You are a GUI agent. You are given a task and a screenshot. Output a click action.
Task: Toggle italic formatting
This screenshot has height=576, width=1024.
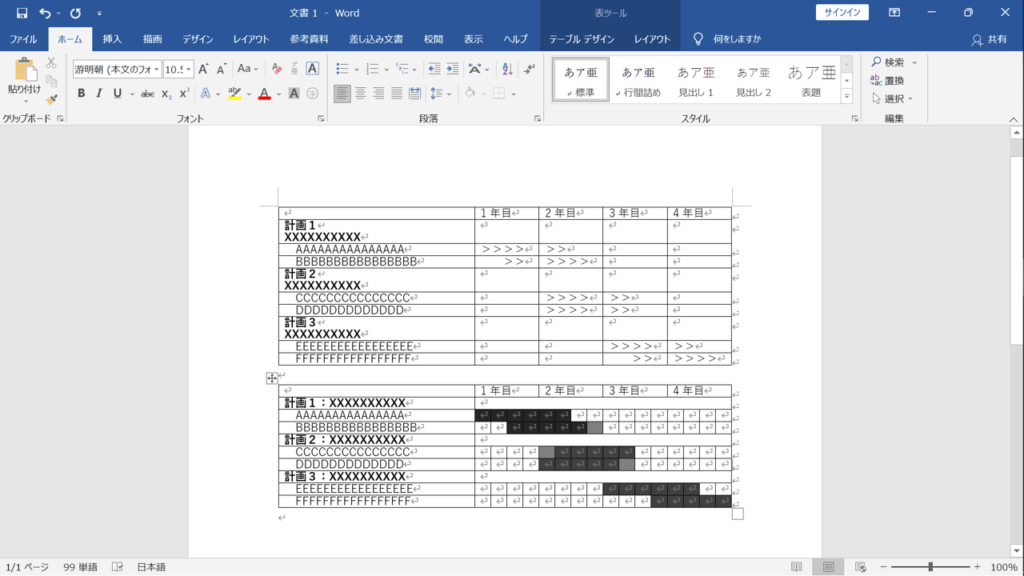99,93
